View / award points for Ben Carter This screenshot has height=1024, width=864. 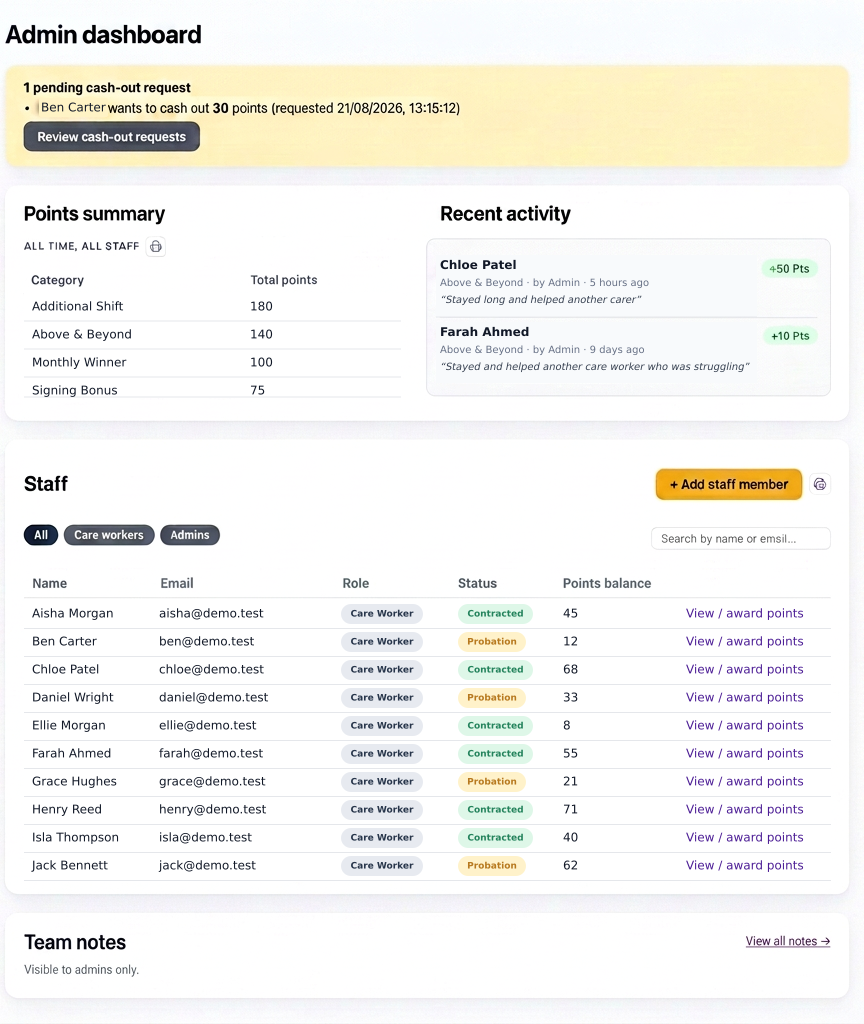[744, 641]
